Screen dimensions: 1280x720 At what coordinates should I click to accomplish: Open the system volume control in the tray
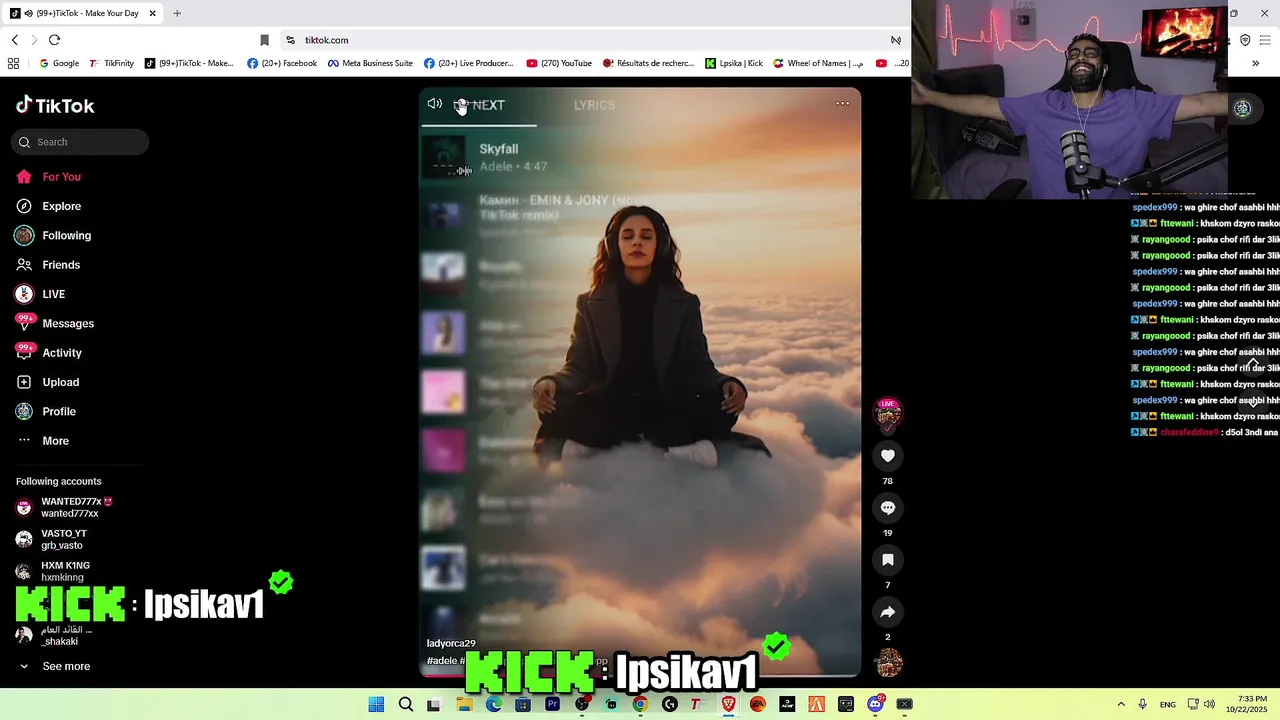[x=1210, y=704]
